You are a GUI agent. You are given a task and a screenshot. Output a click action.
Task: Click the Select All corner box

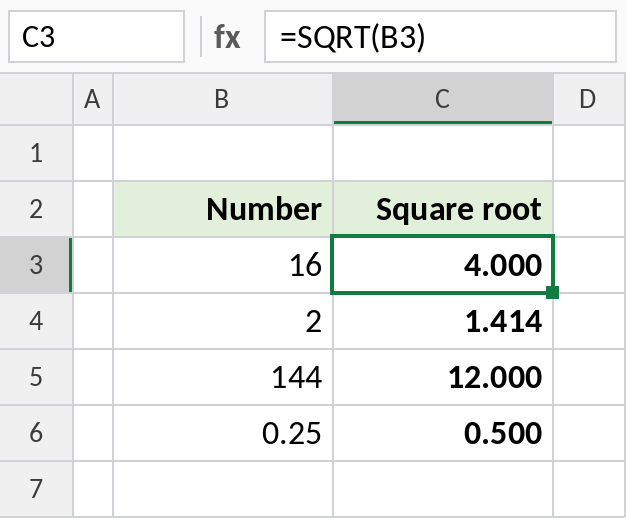36,99
